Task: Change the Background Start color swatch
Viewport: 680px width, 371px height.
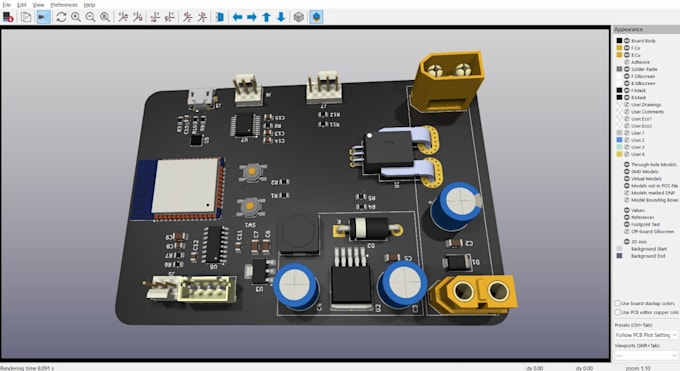Action: pos(619,249)
